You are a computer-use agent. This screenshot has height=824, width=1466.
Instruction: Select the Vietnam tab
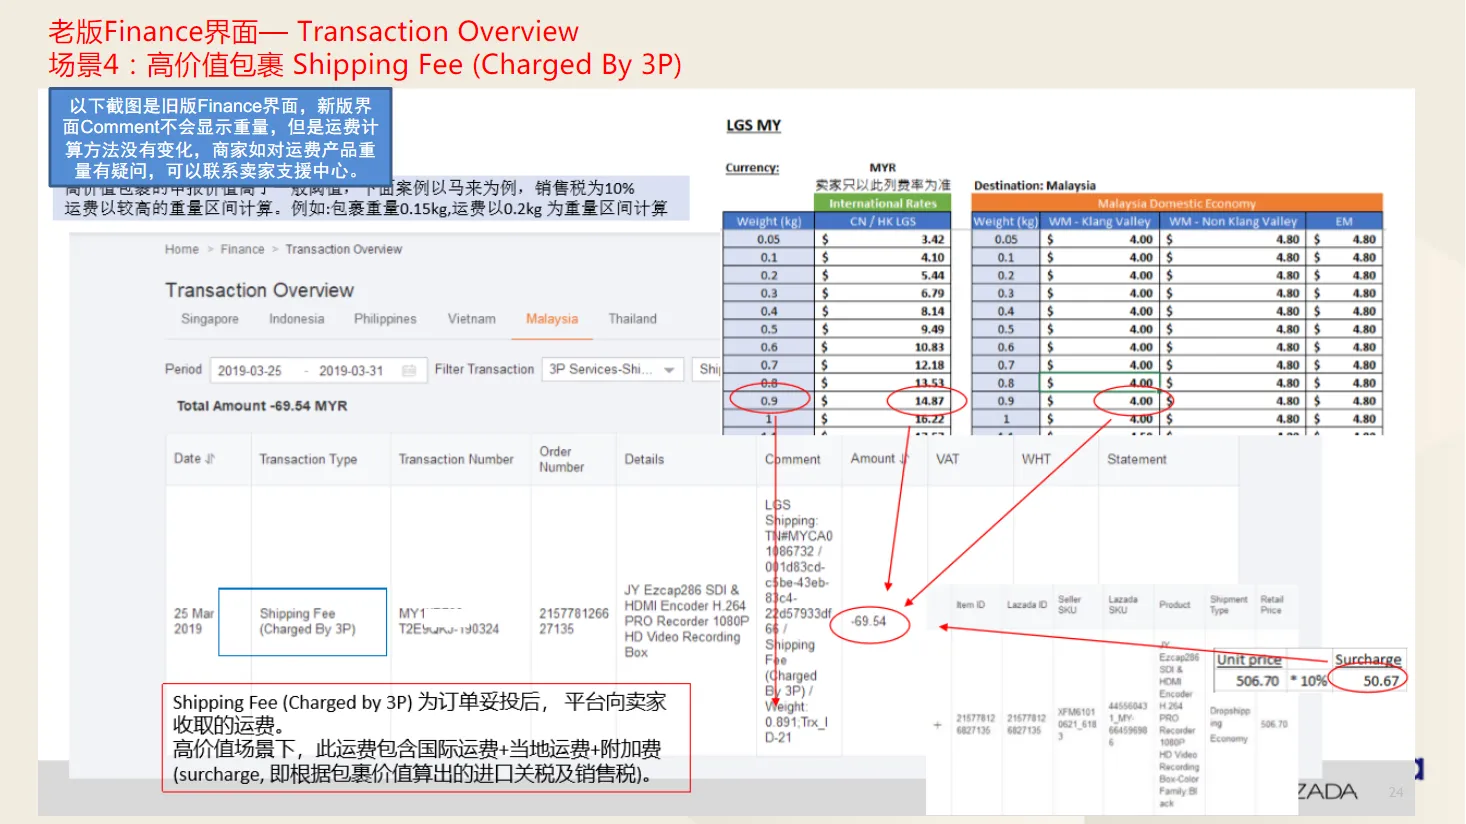point(472,318)
